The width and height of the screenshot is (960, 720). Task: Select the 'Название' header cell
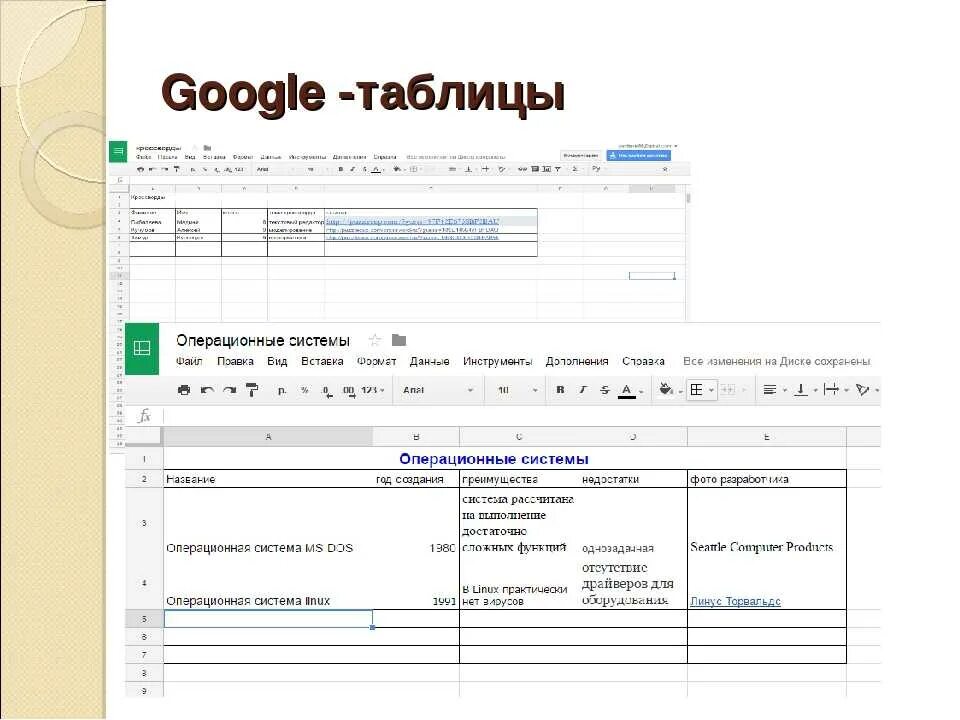tap(268, 479)
